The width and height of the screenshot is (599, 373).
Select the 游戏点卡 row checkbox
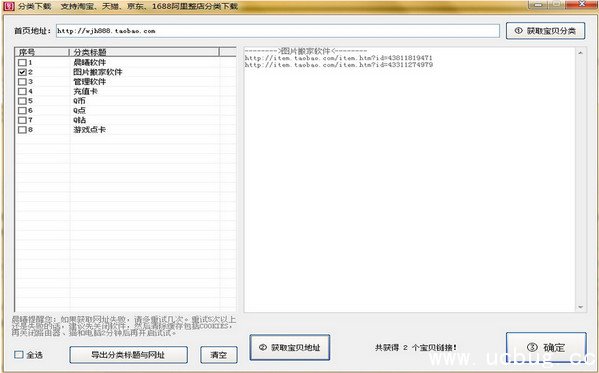[22, 130]
